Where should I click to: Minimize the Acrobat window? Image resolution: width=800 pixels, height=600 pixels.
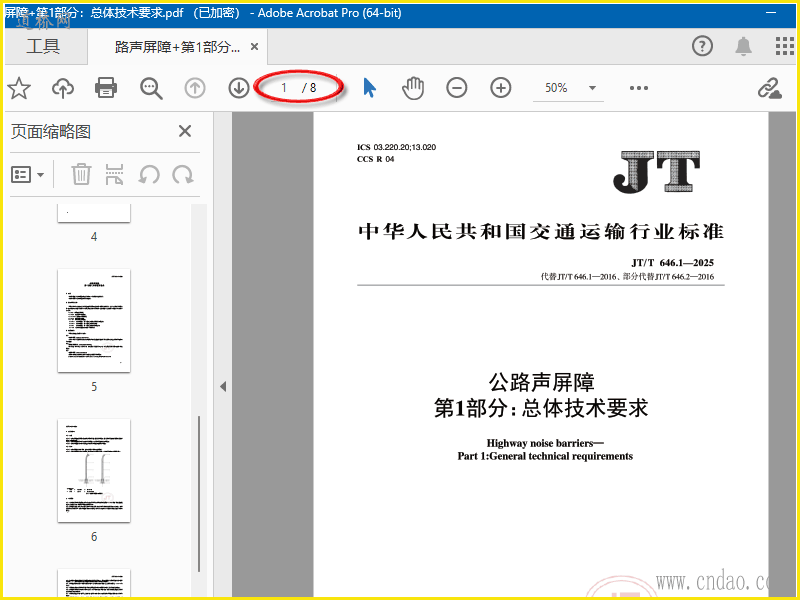point(771,13)
